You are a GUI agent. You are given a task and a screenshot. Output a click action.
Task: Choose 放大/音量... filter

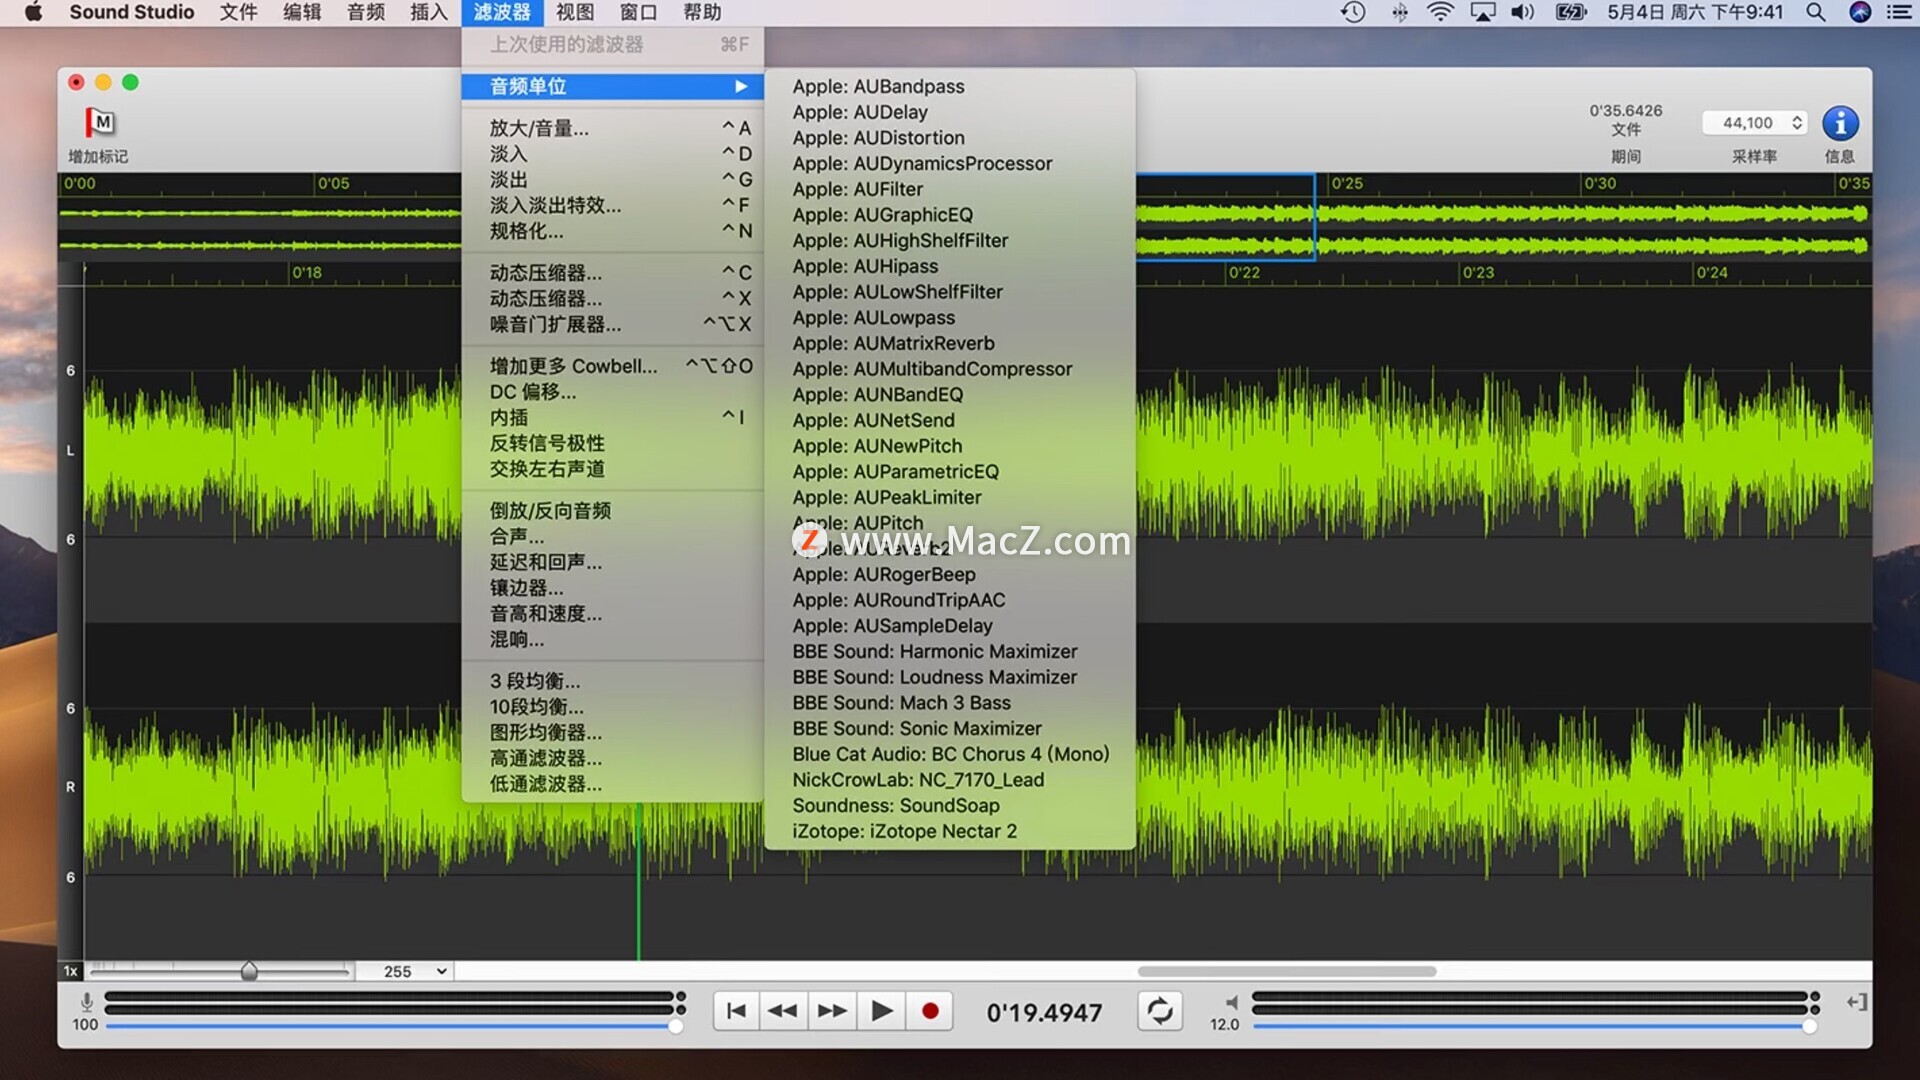(x=612, y=128)
